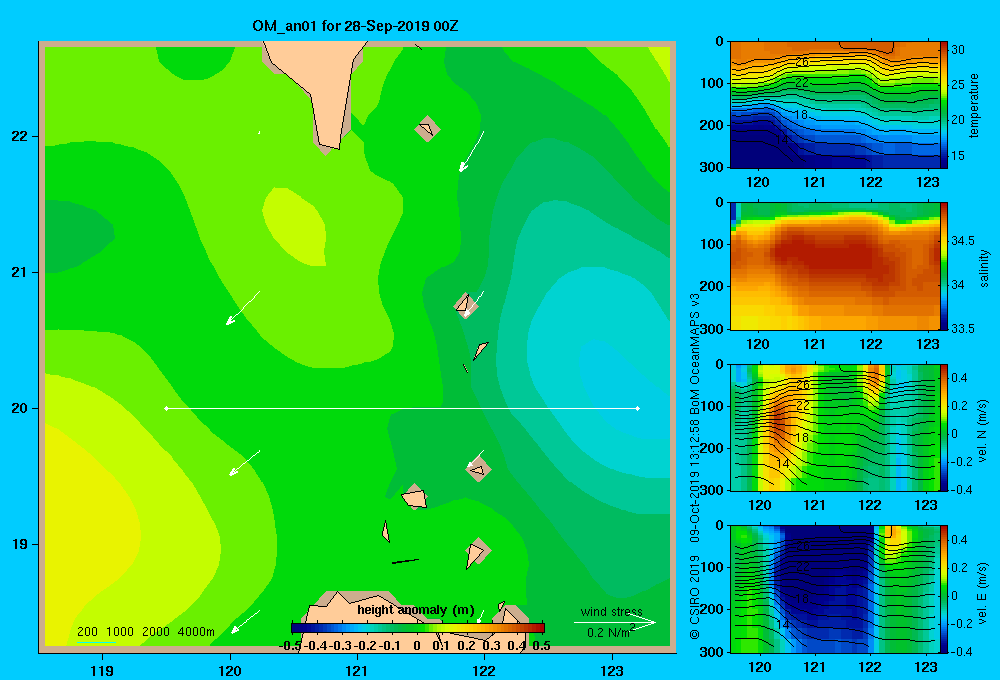Select the 'vel. N (m/s)' axis label
This screenshot has height=680, width=1000.
click(x=983, y=431)
